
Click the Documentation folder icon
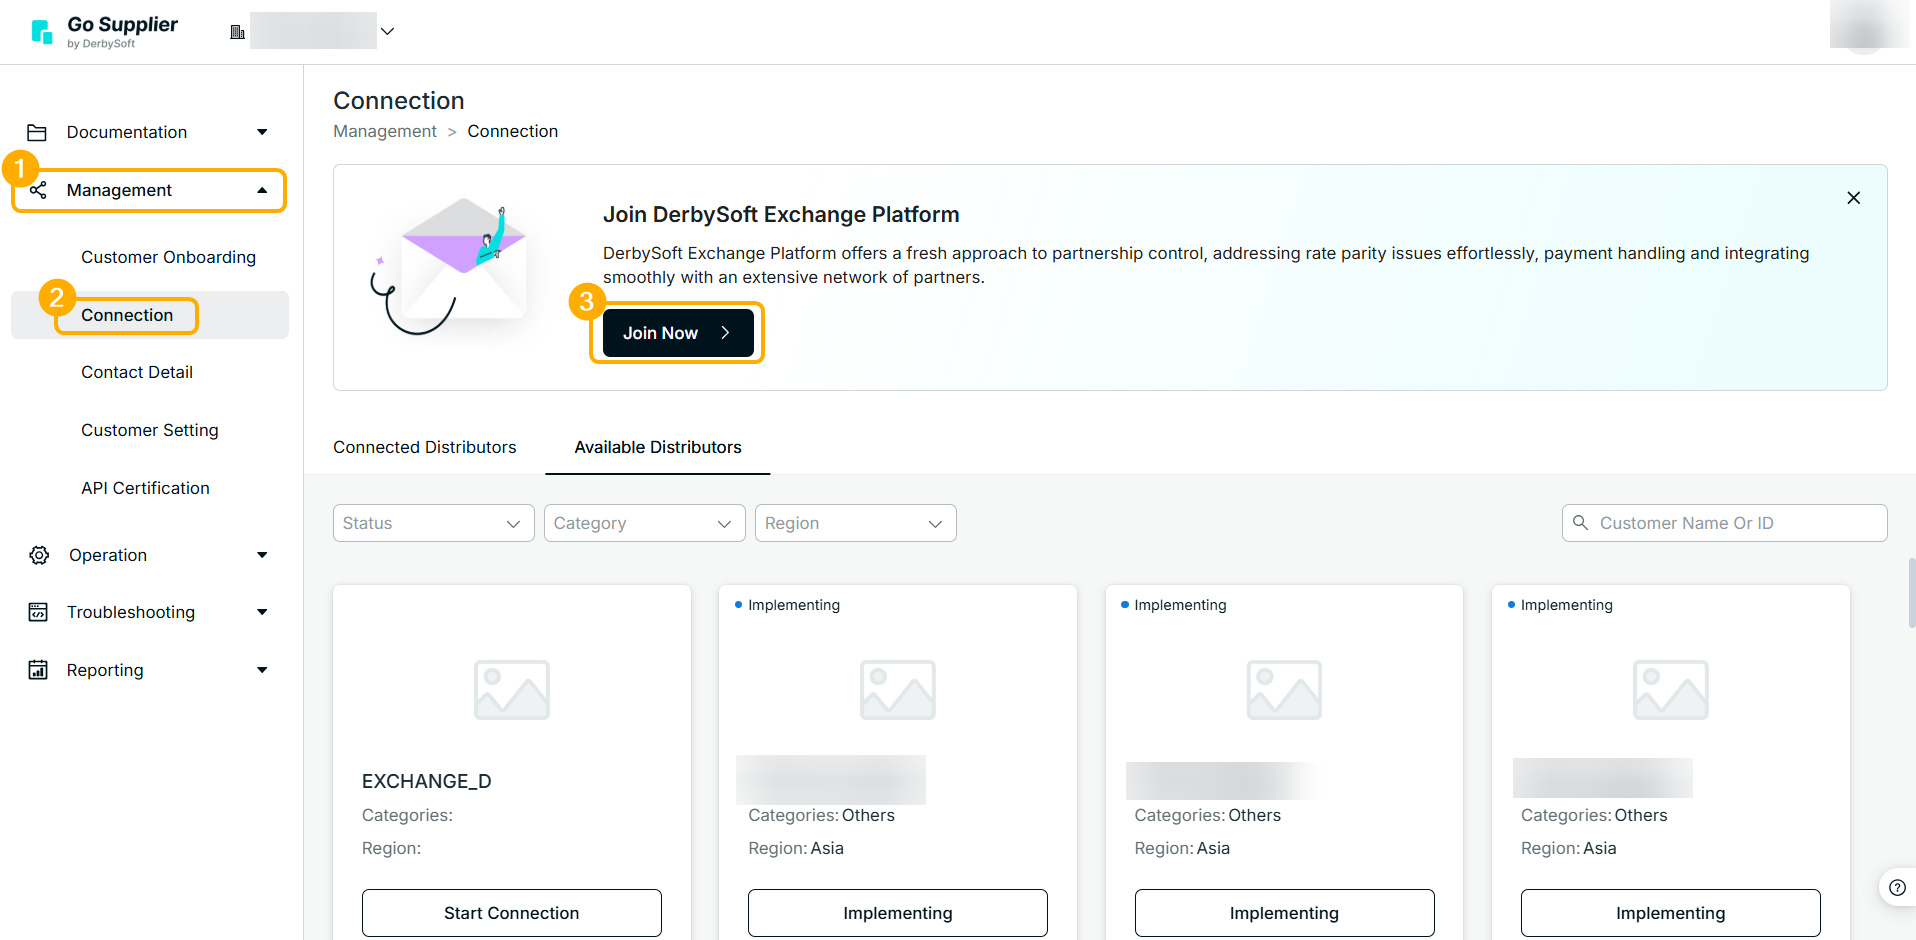(x=37, y=132)
